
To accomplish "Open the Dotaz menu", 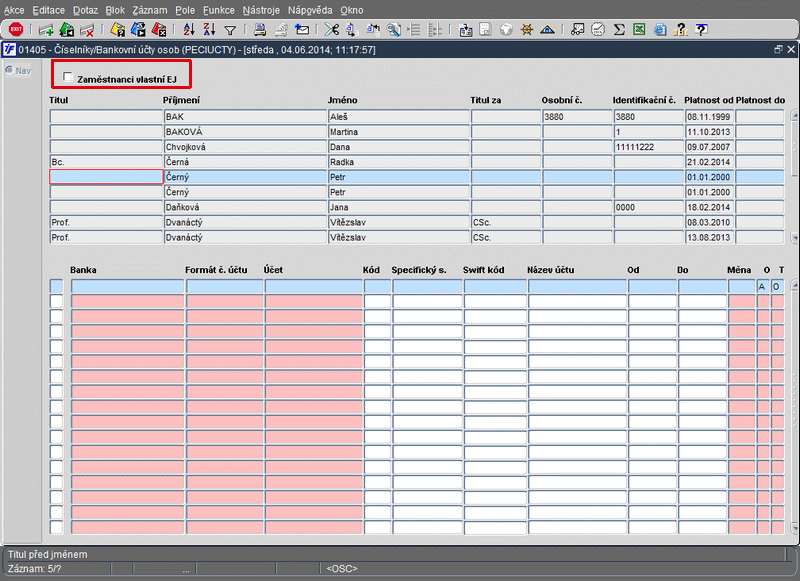I will (x=85, y=10).
